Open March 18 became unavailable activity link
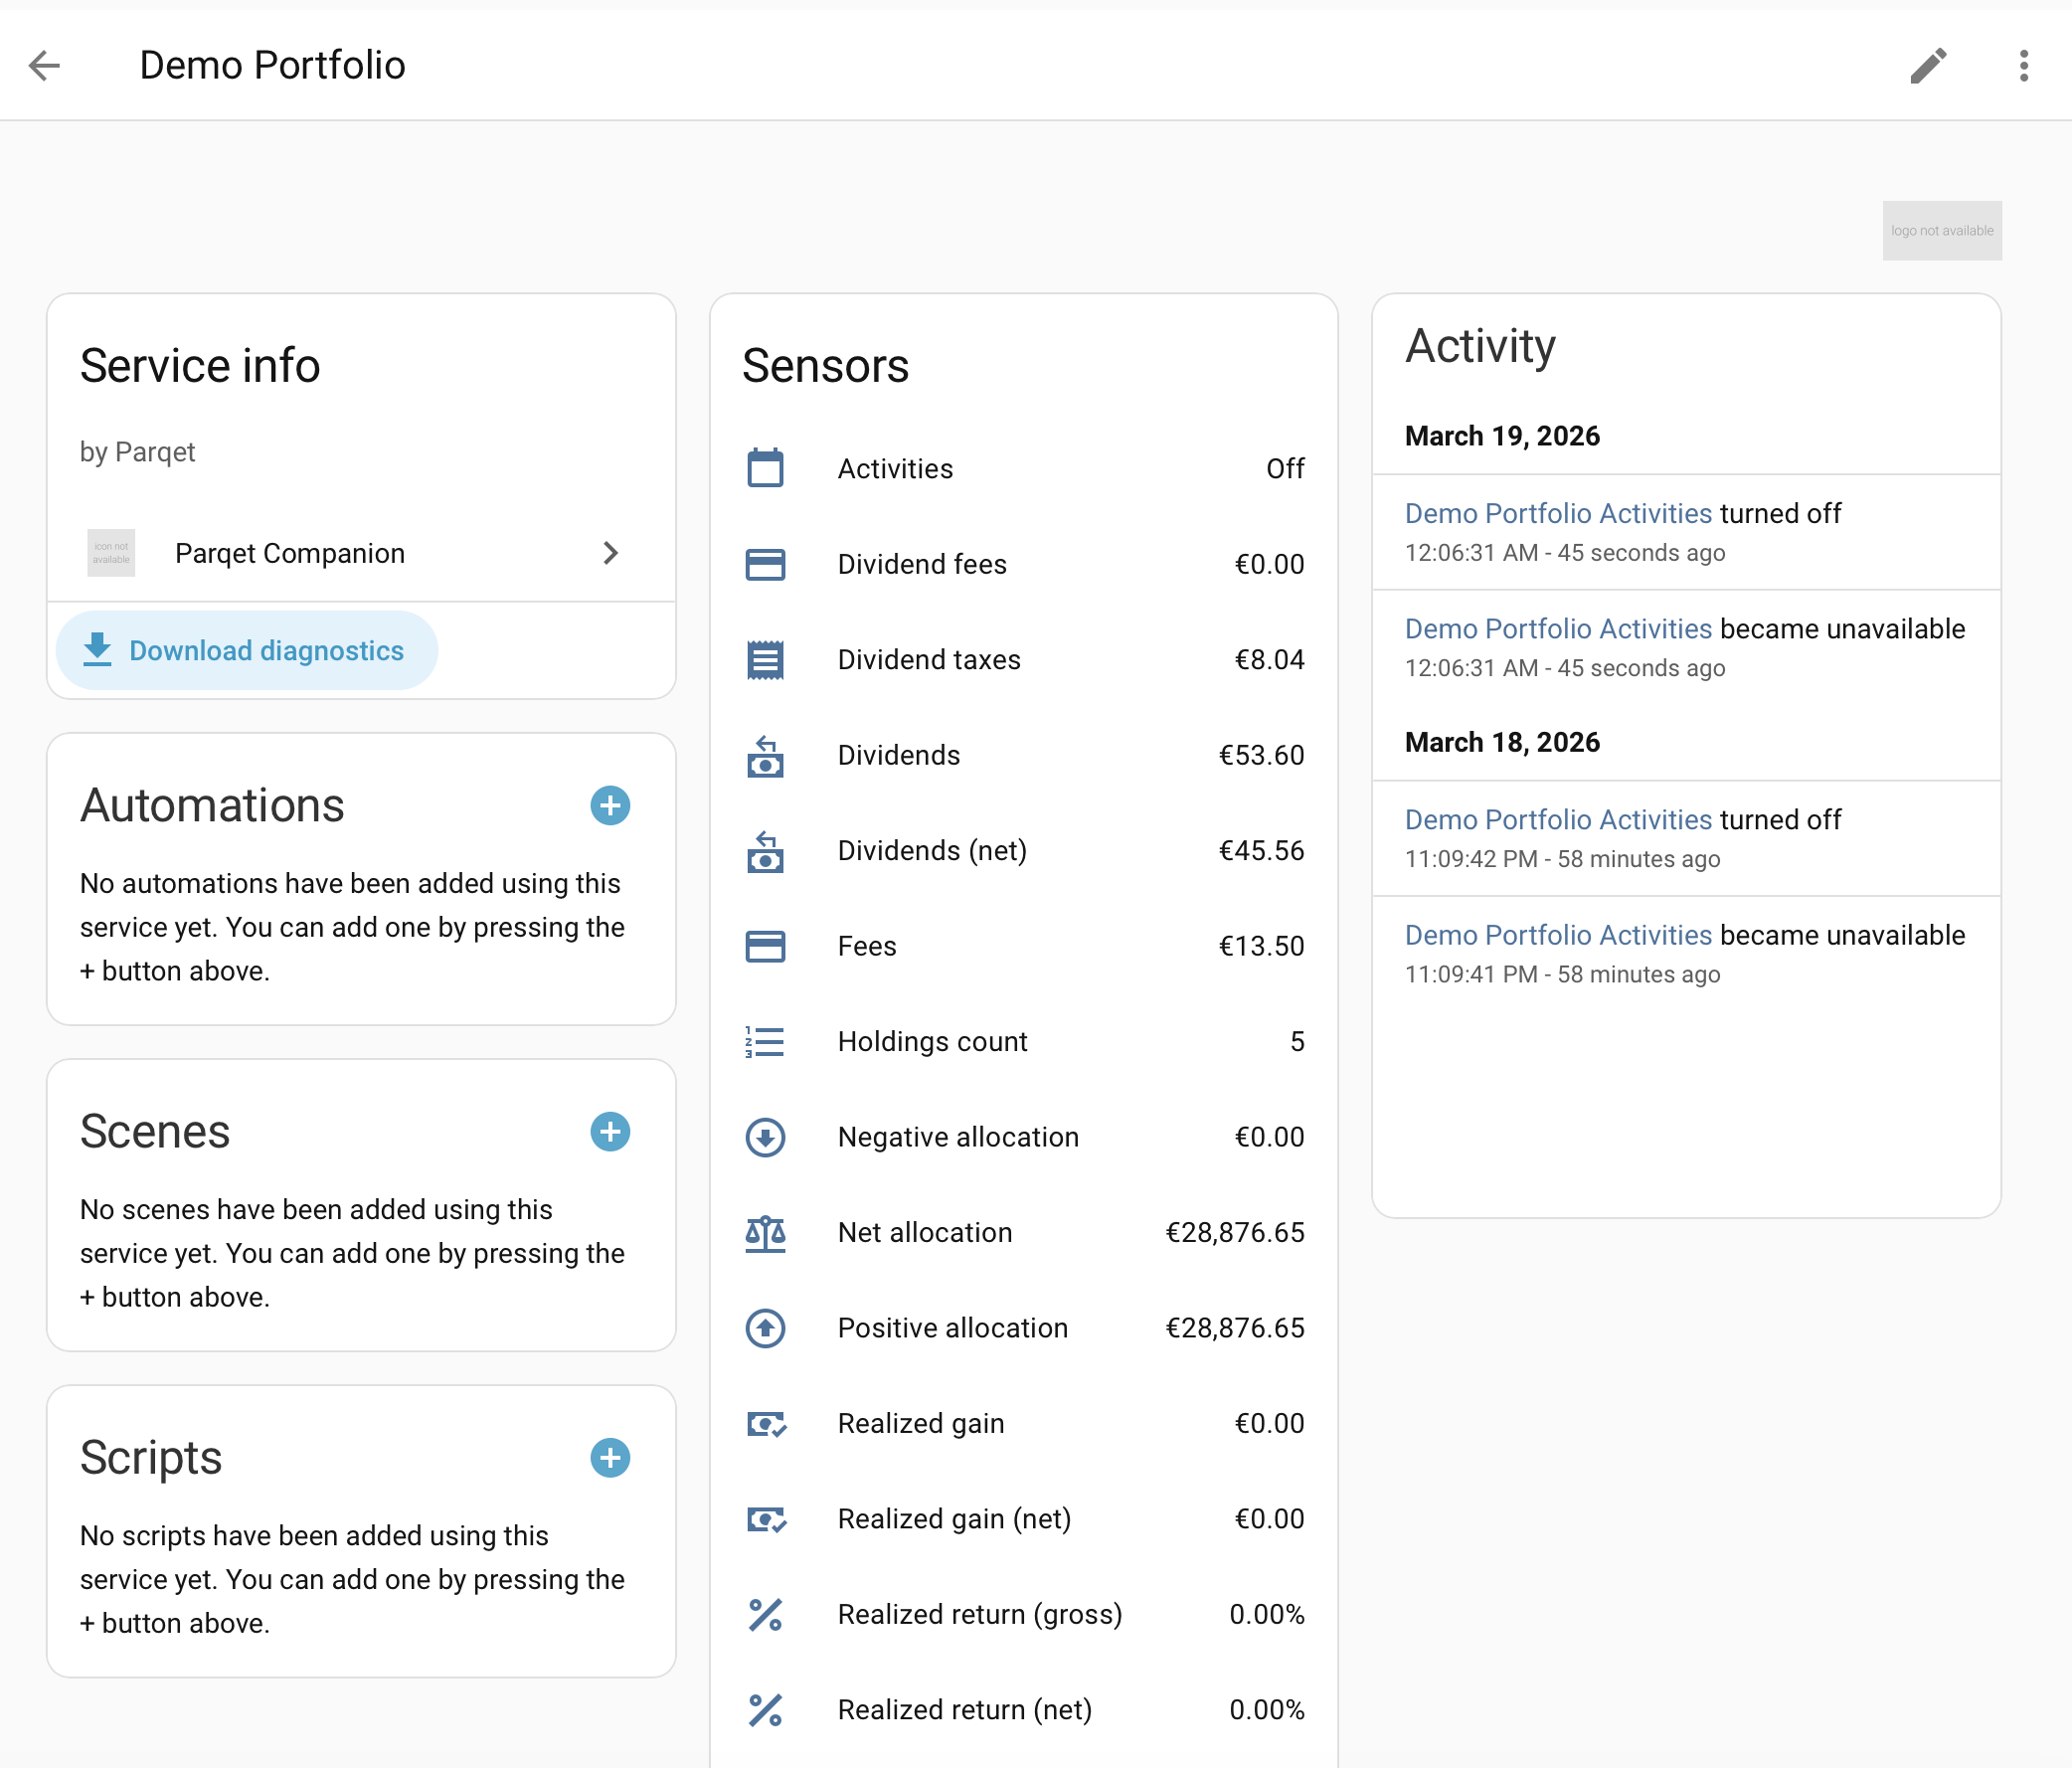 click(1557, 935)
